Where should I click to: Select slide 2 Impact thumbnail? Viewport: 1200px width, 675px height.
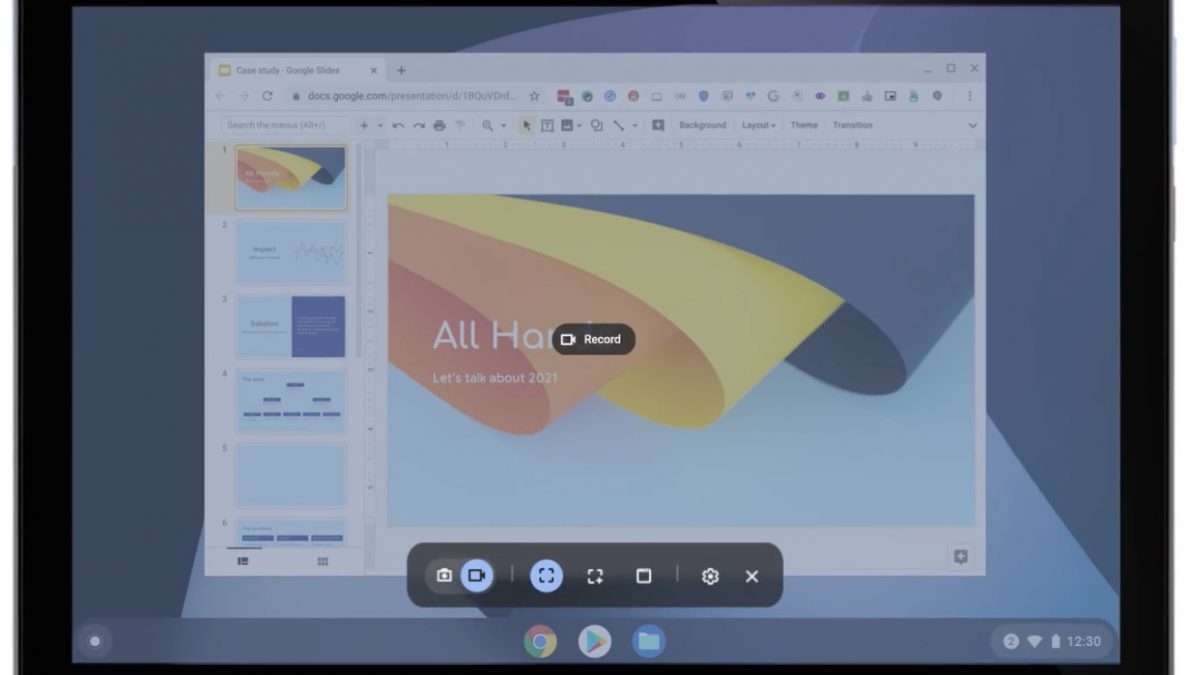pos(291,252)
